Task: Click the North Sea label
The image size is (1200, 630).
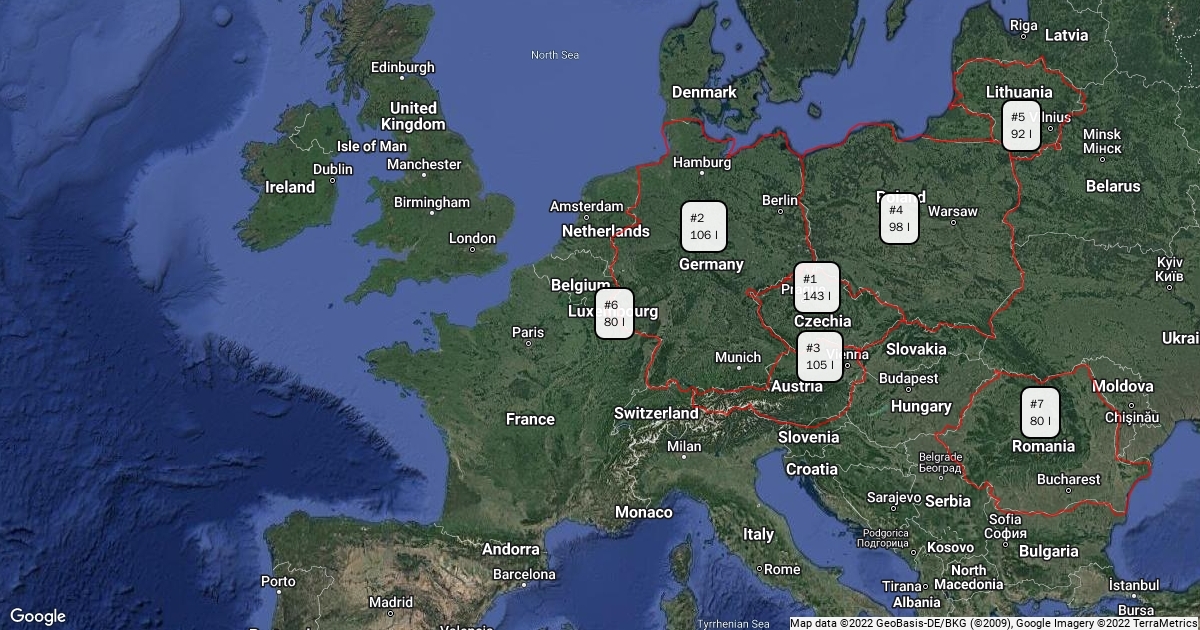Action: pos(555,55)
